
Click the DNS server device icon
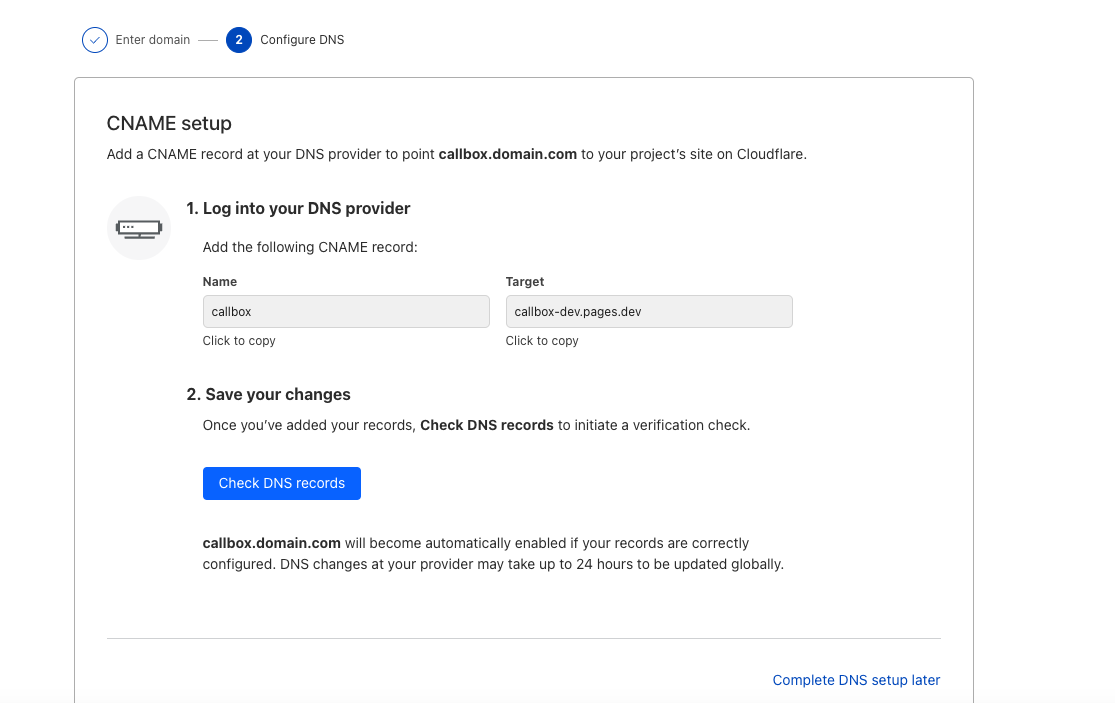tap(139, 228)
